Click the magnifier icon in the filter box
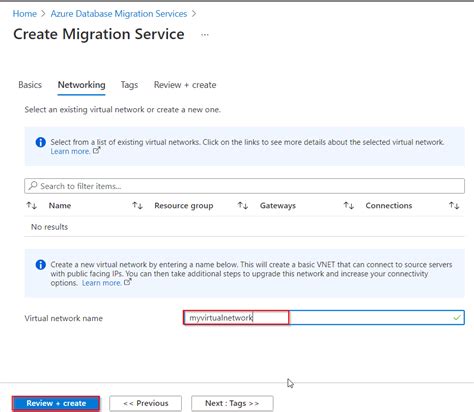Screen dimensions: 474x412 tap(33, 185)
